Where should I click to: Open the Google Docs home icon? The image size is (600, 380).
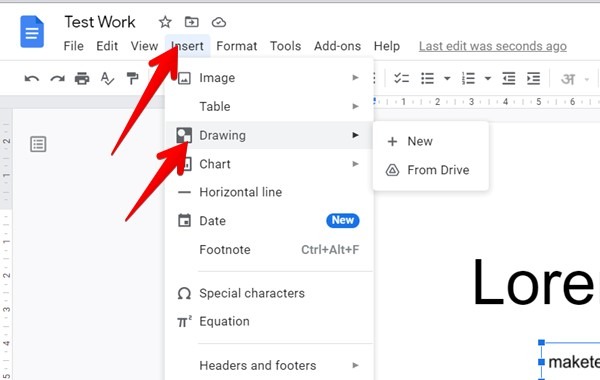[32, 32]
